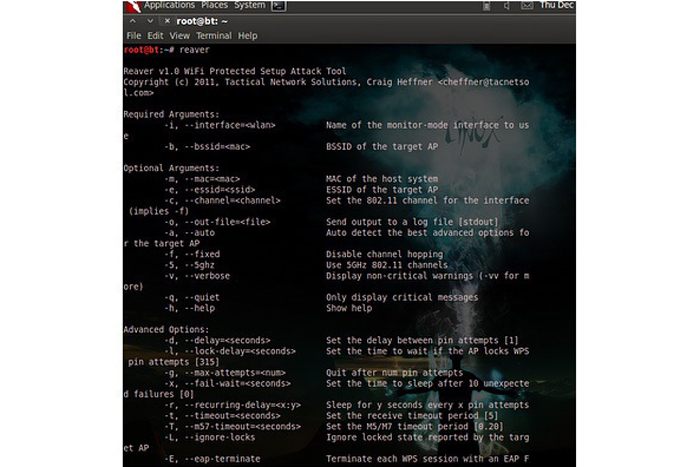Click '-E, --eap-terminate' option text
Viewport: 700px width, 467px height.
pos(212,459)
